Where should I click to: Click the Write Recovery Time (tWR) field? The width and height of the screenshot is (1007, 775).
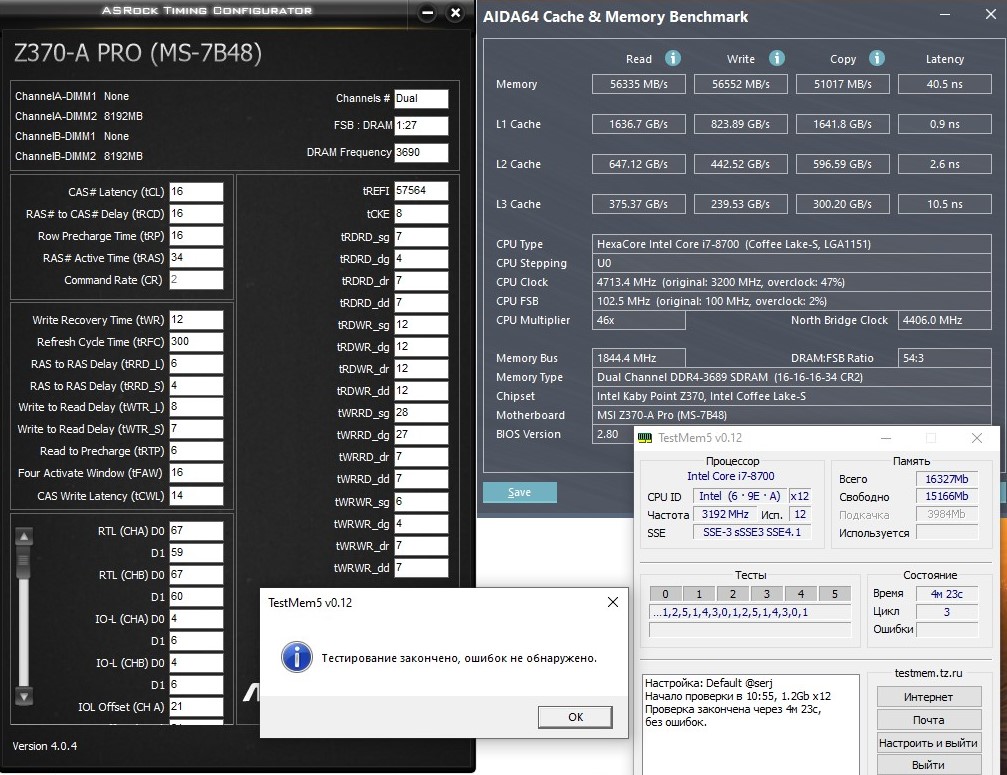tap(196, 319)
